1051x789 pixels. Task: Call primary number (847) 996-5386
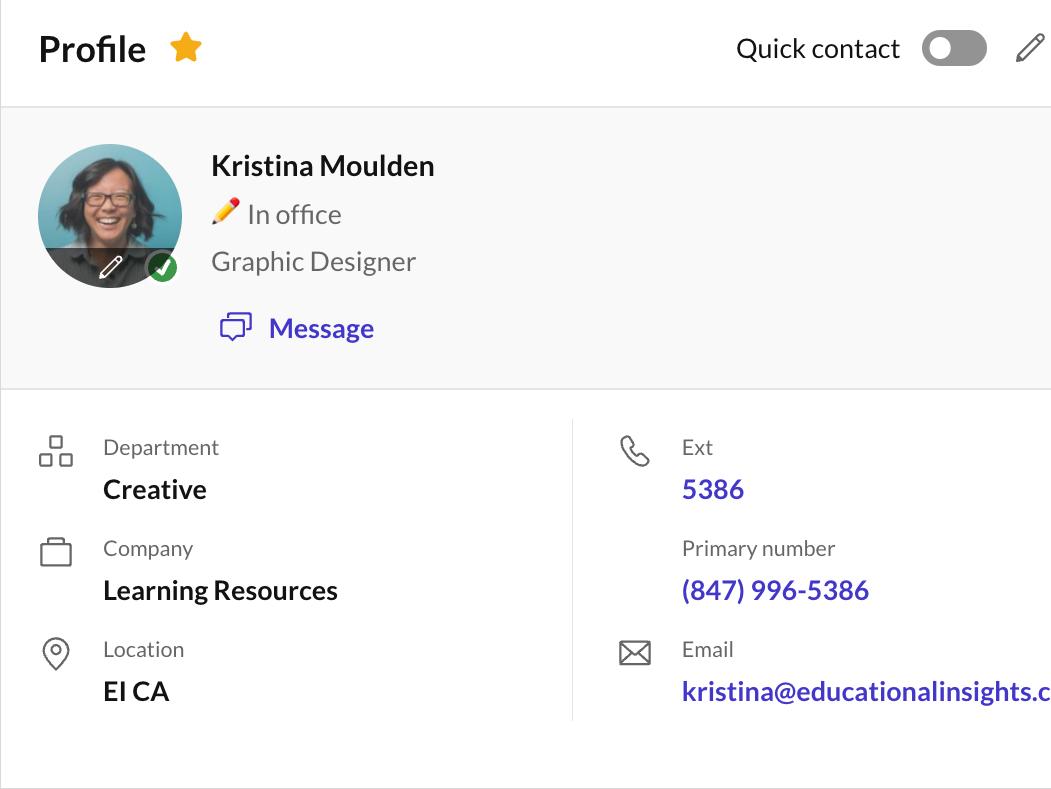tap(775, 590)
